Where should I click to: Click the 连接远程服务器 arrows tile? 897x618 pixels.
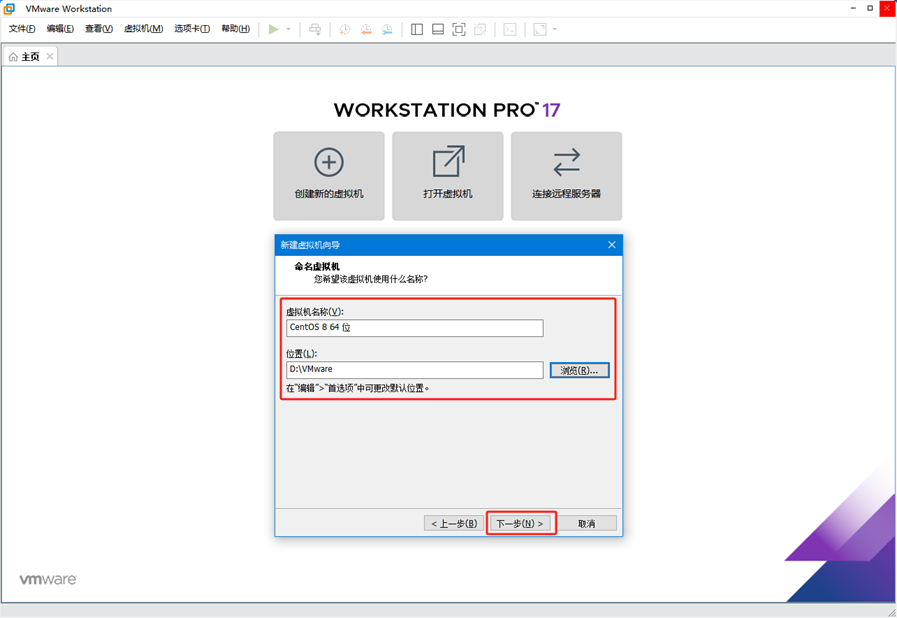566,176
